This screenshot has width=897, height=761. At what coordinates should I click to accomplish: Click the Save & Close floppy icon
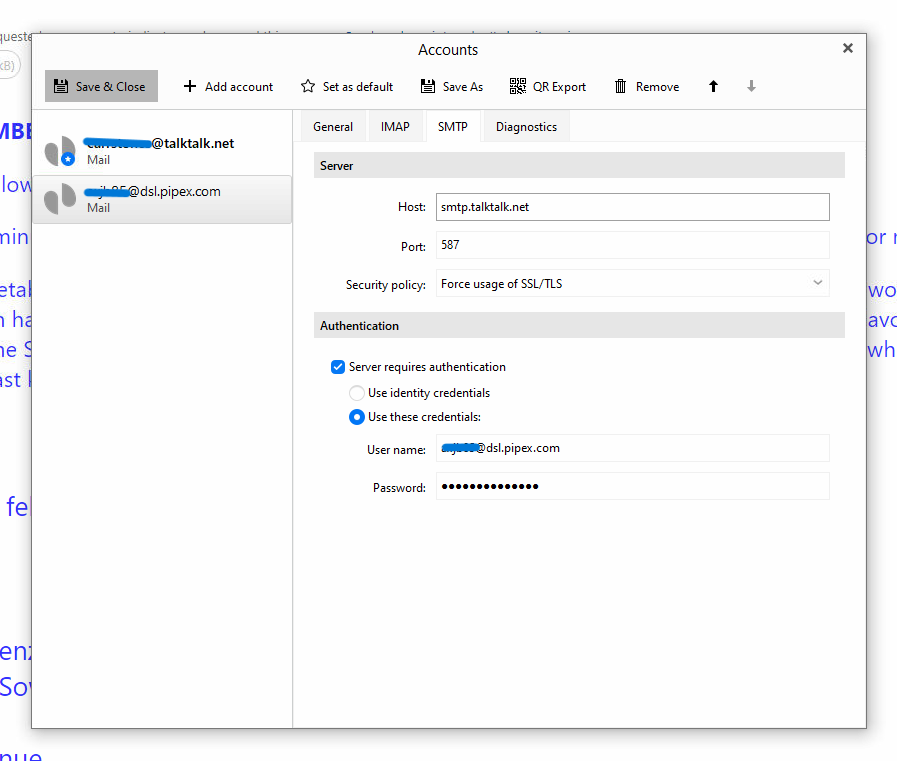point(61,87)
